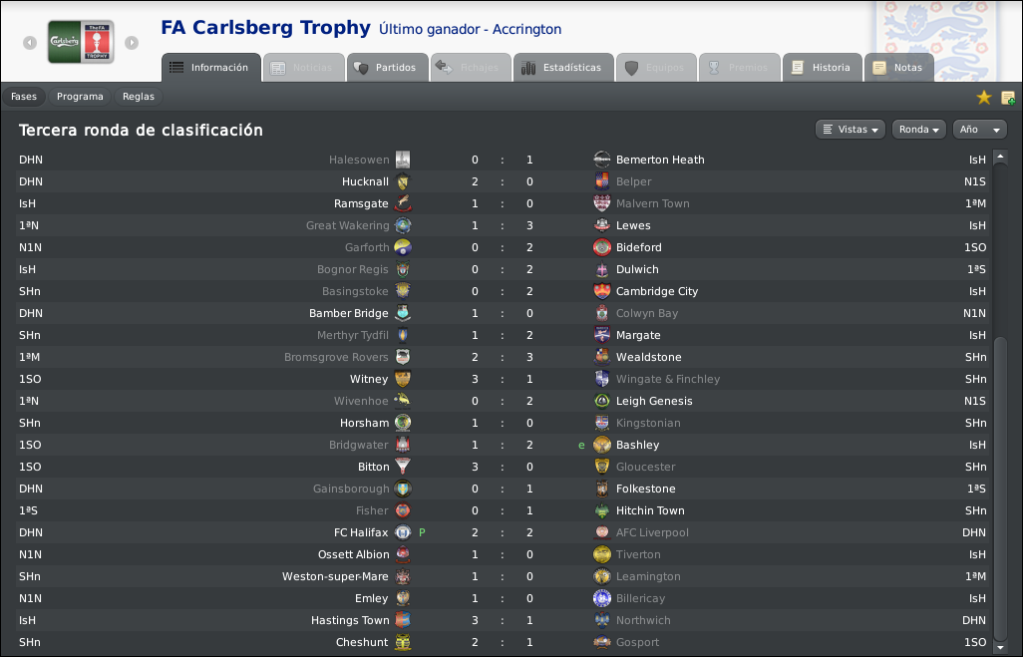This screenshot has width=1023, height=657.
Task: Open the Historia tab
Action: (822, 67)
